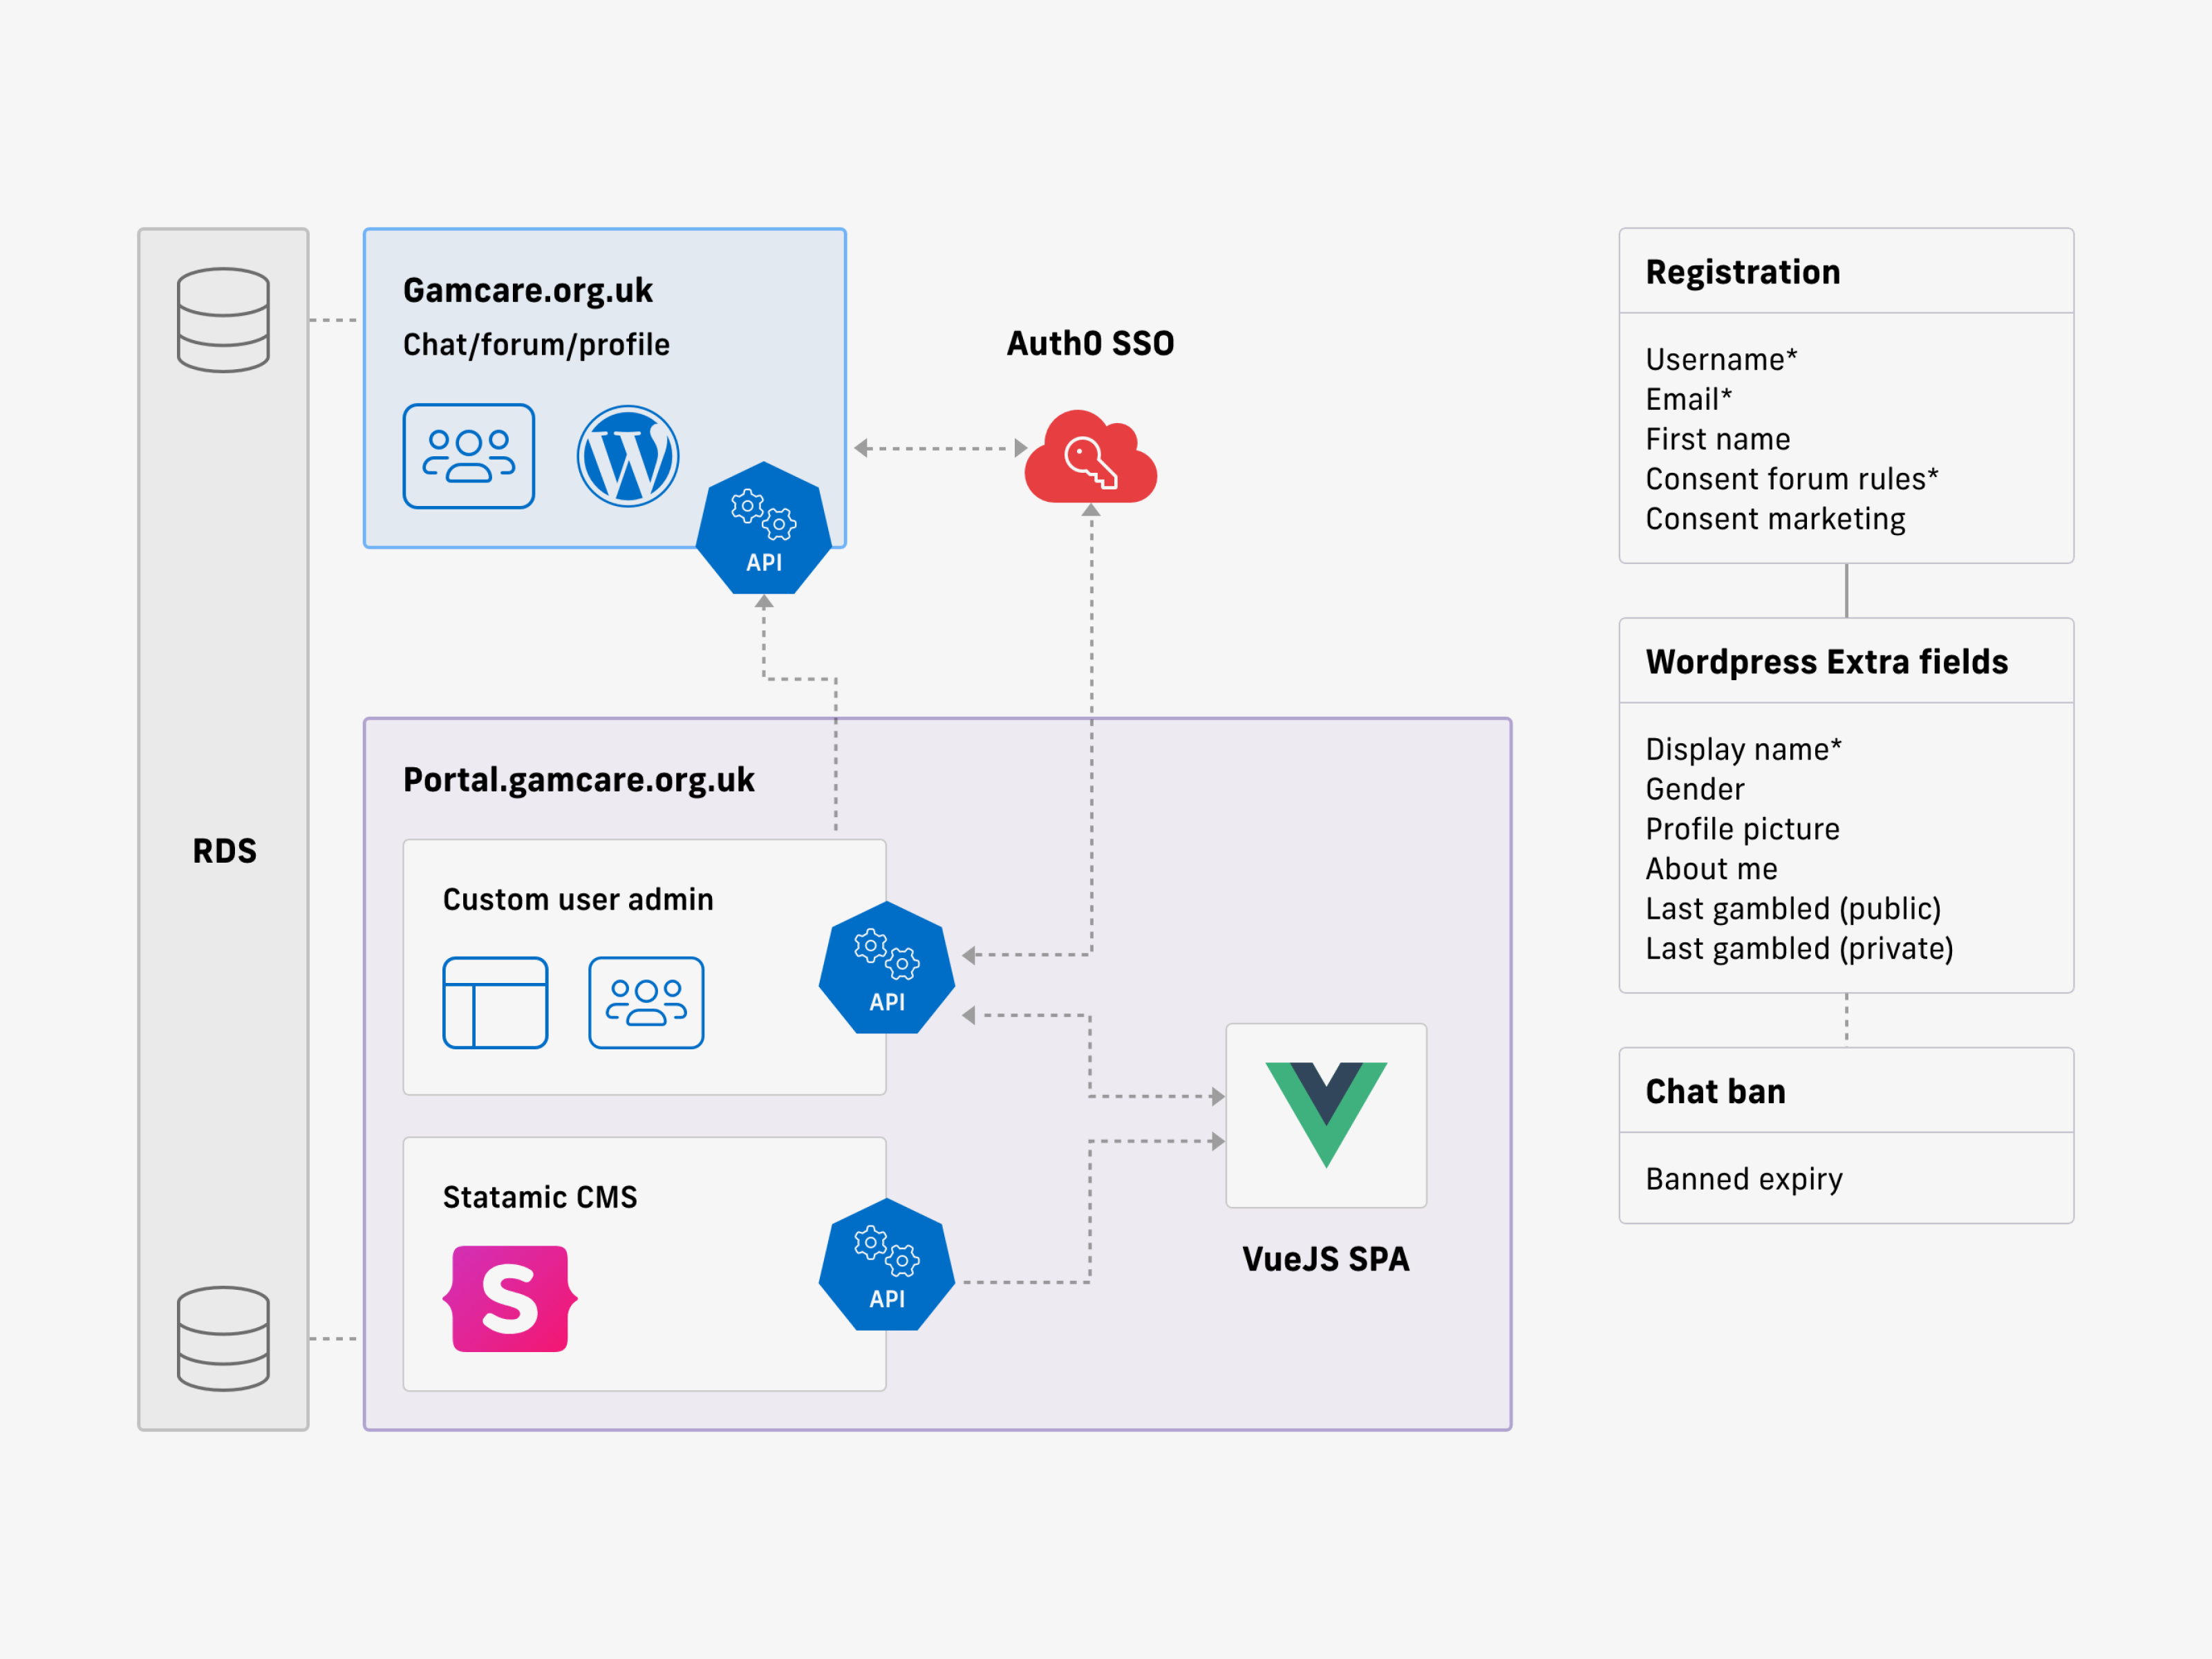Click the Chat ban panel header
Screen dimensions: 2212x1659
pyautogui.click(x=1716, y=1091)
